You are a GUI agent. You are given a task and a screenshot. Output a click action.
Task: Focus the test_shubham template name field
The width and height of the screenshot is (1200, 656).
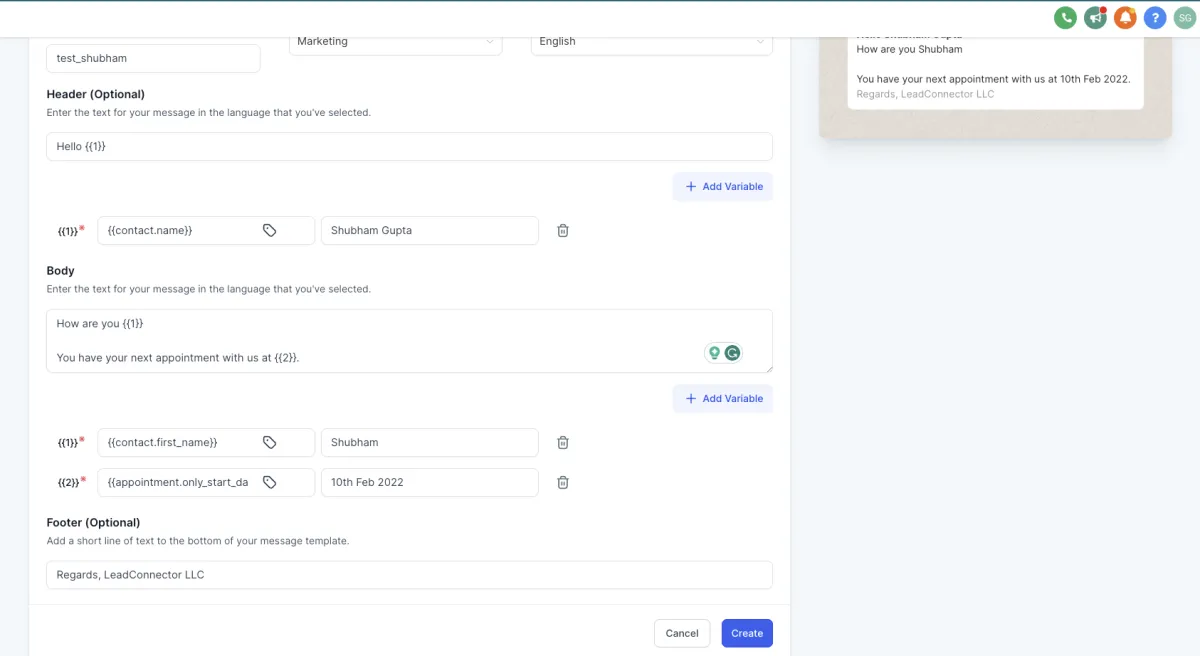[x=153, y=58]
